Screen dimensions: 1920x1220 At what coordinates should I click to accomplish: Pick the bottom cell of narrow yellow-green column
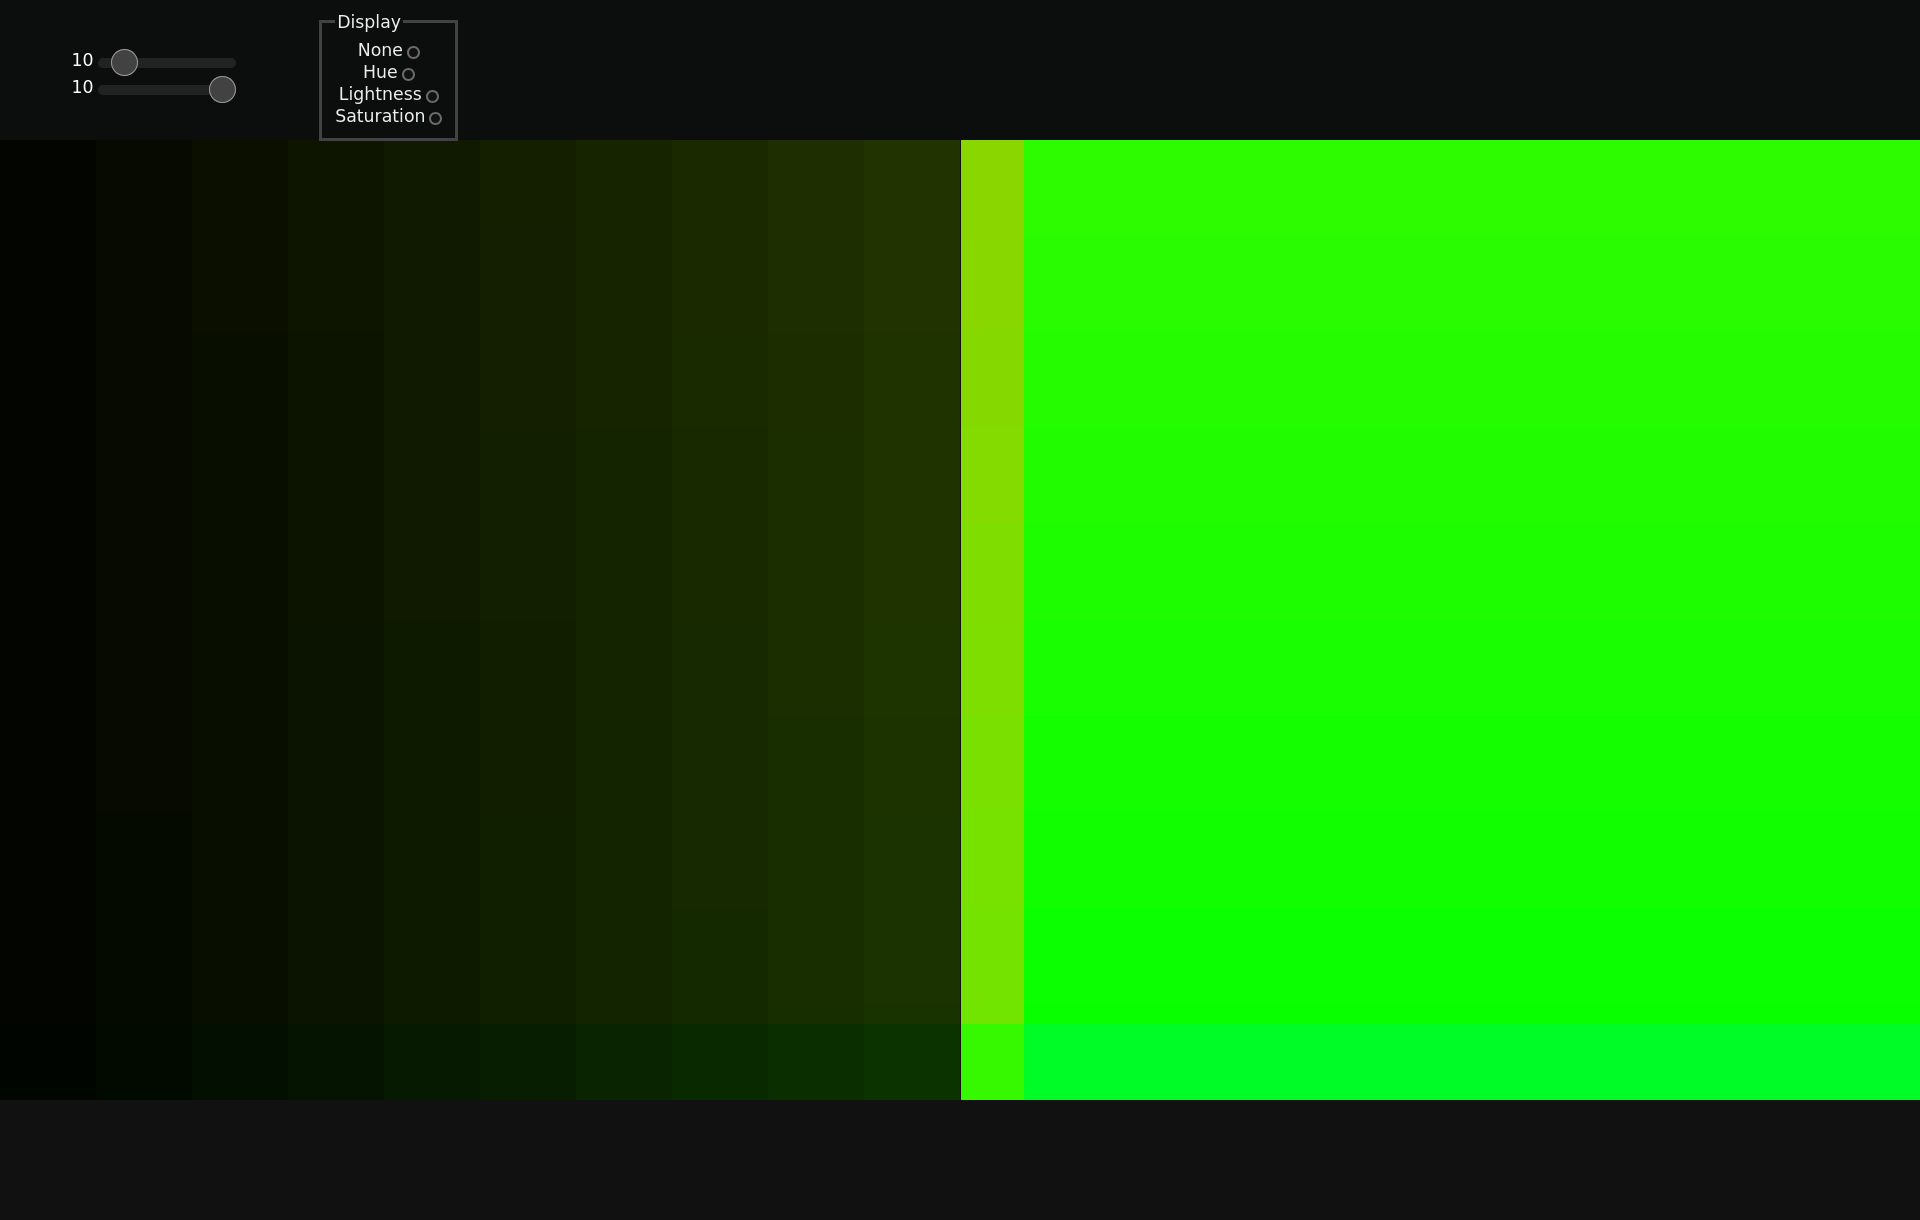(x=992, y=1062)
